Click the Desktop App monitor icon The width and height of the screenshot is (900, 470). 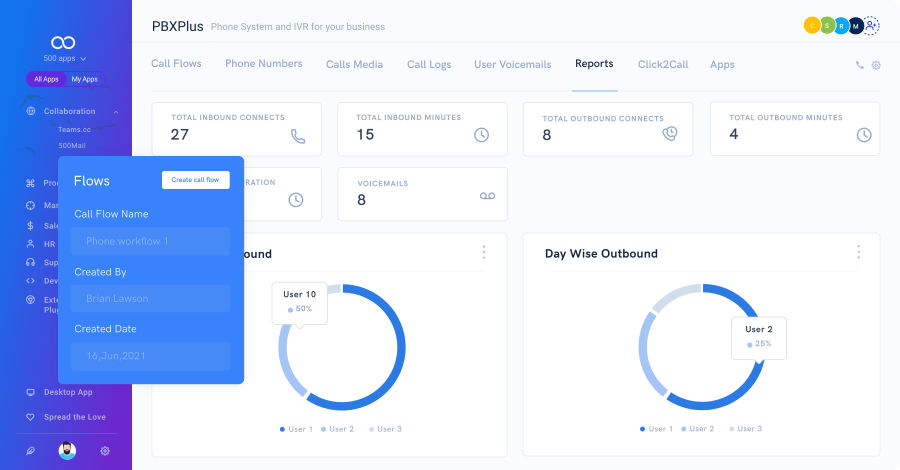(30, 393)
